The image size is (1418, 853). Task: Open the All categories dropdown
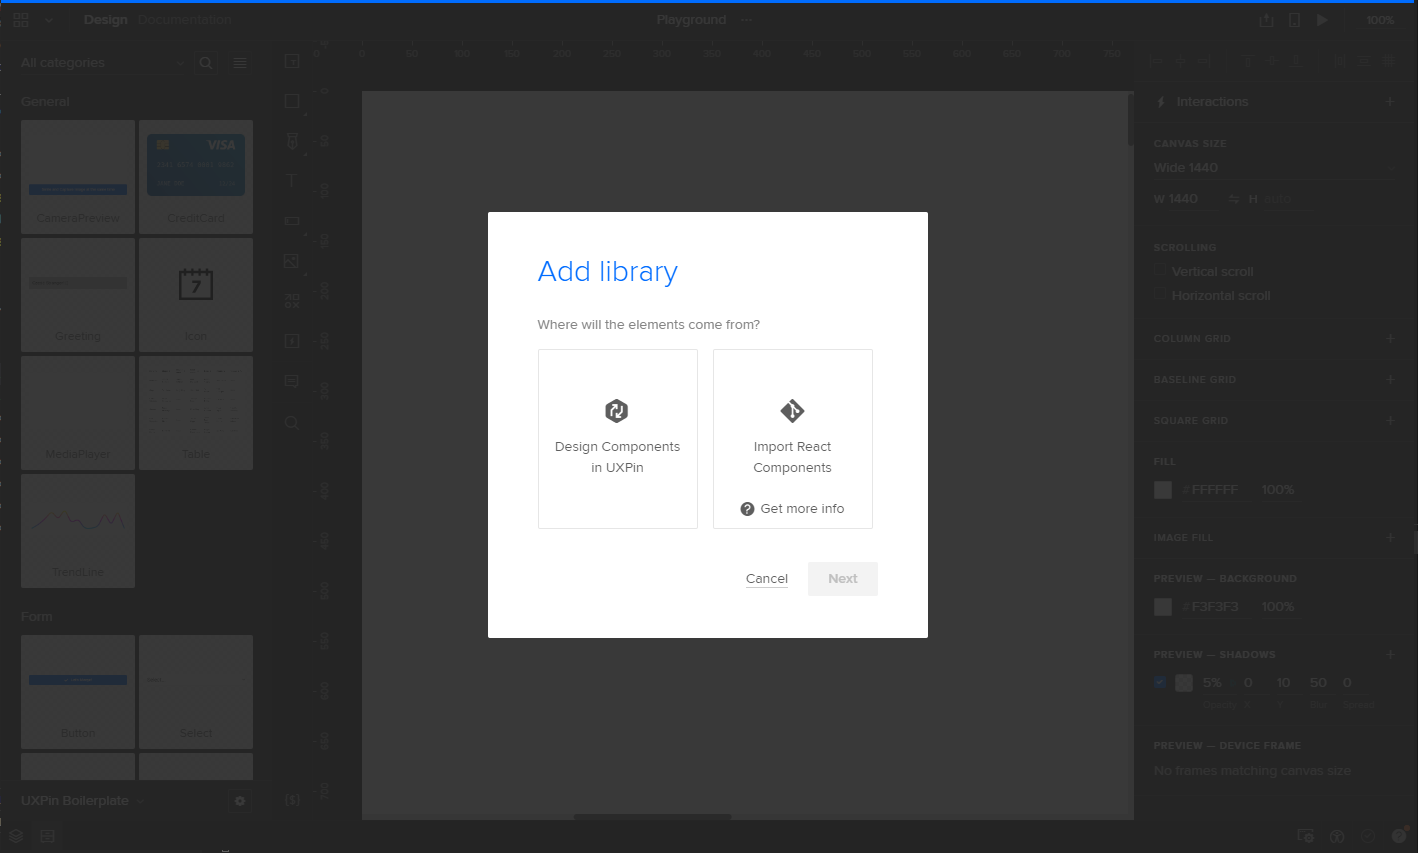102,63
